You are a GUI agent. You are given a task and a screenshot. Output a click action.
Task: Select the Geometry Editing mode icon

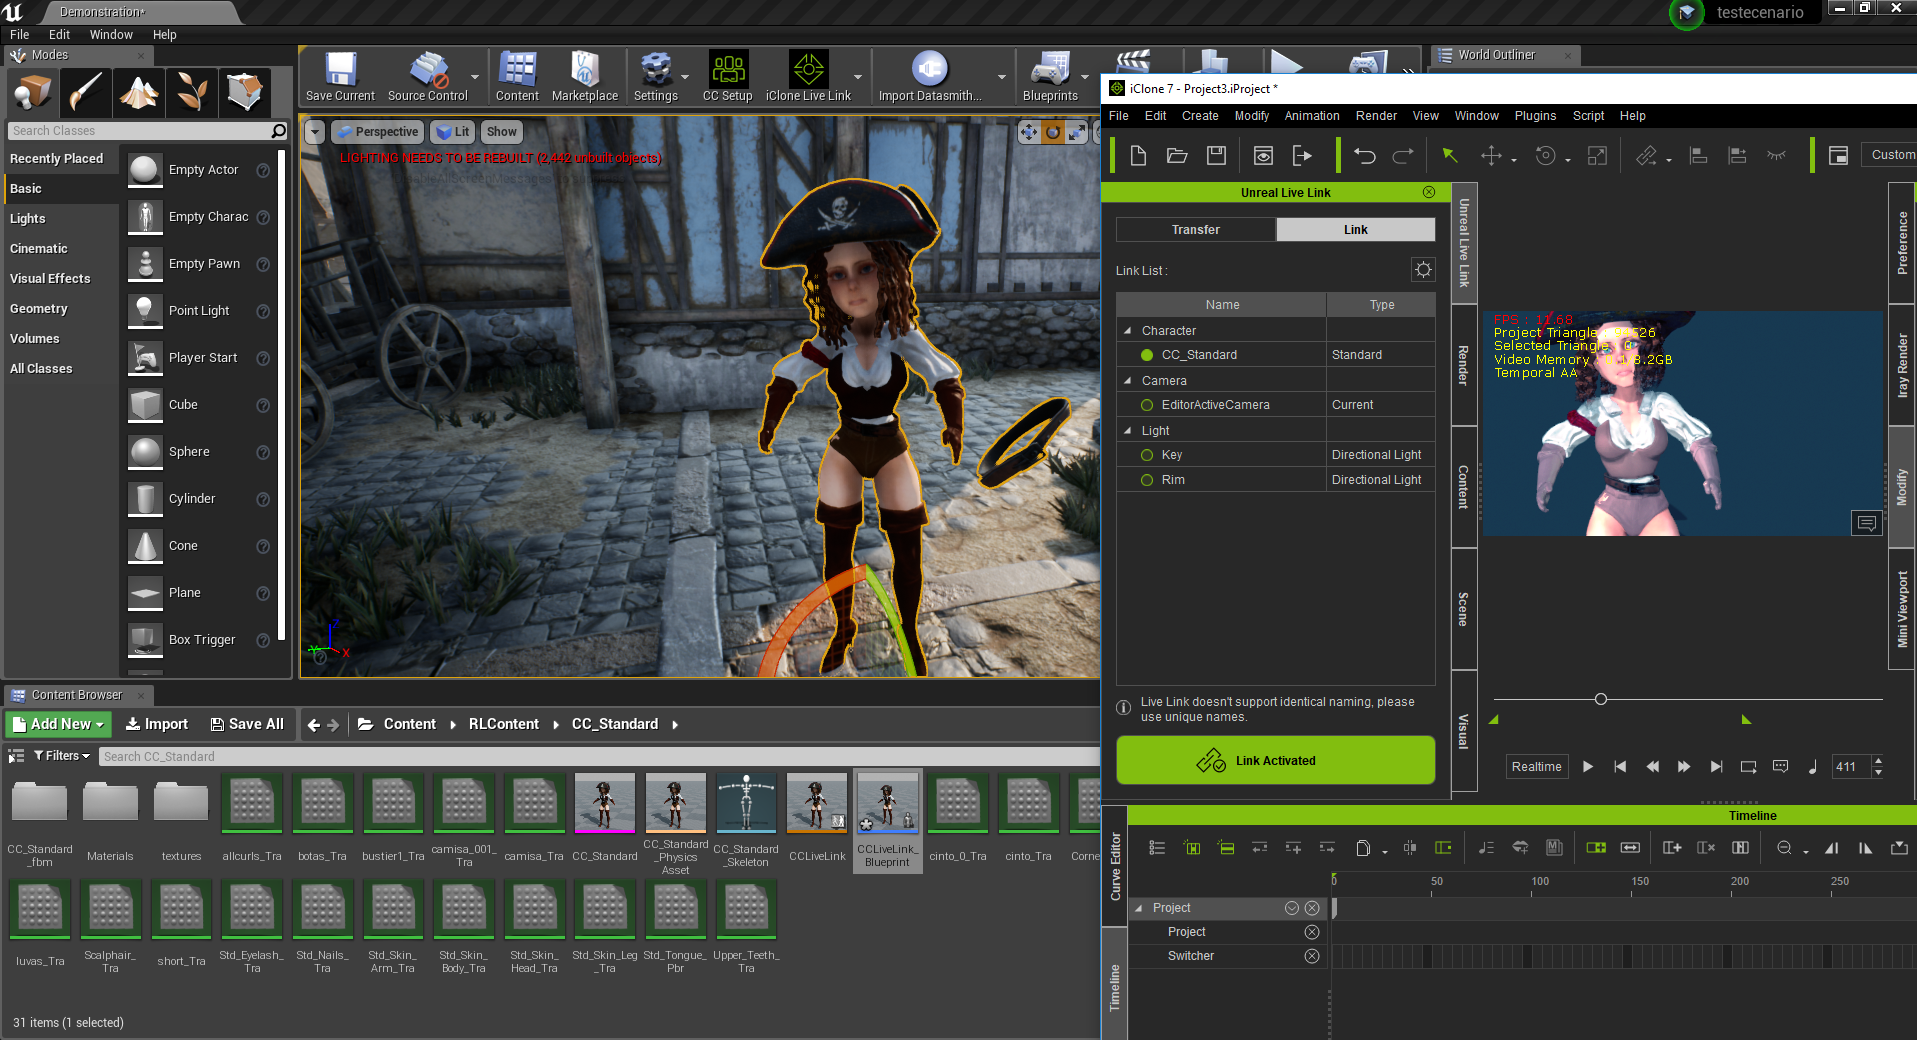(x=244, y=92)
